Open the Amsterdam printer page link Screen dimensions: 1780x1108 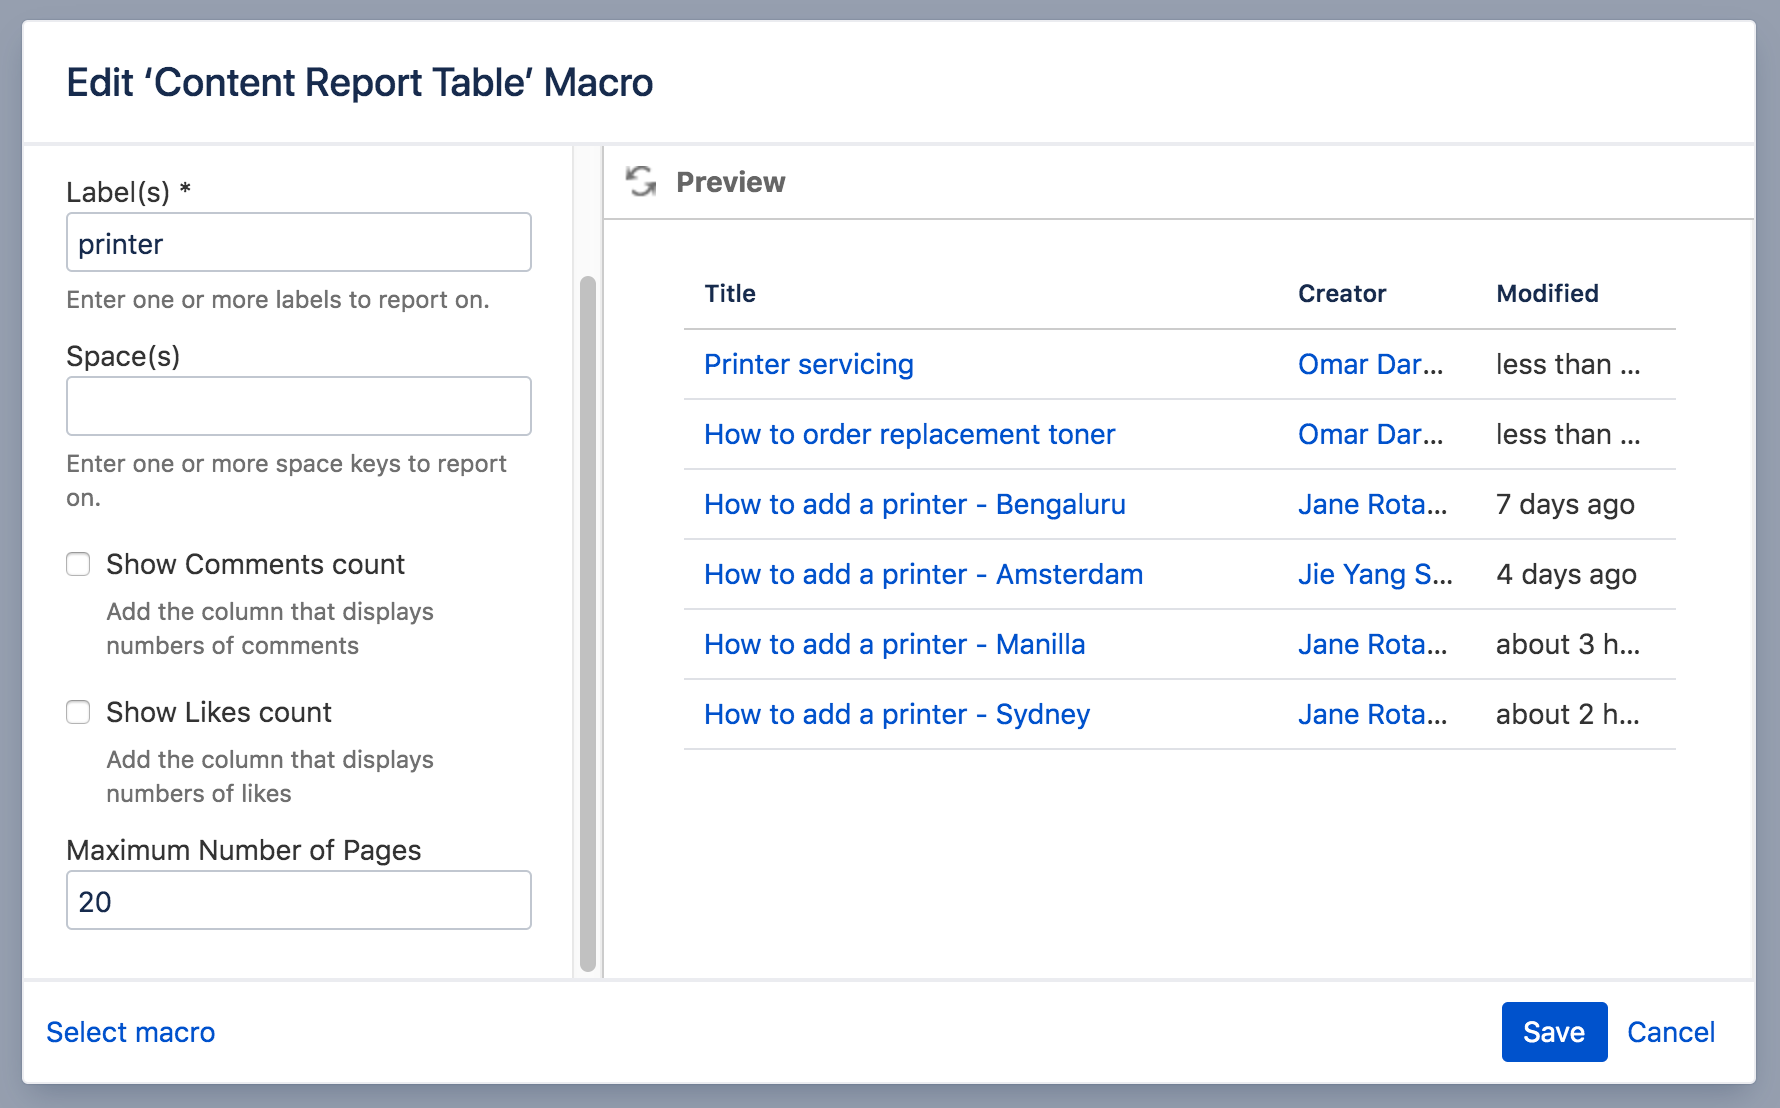923,574
